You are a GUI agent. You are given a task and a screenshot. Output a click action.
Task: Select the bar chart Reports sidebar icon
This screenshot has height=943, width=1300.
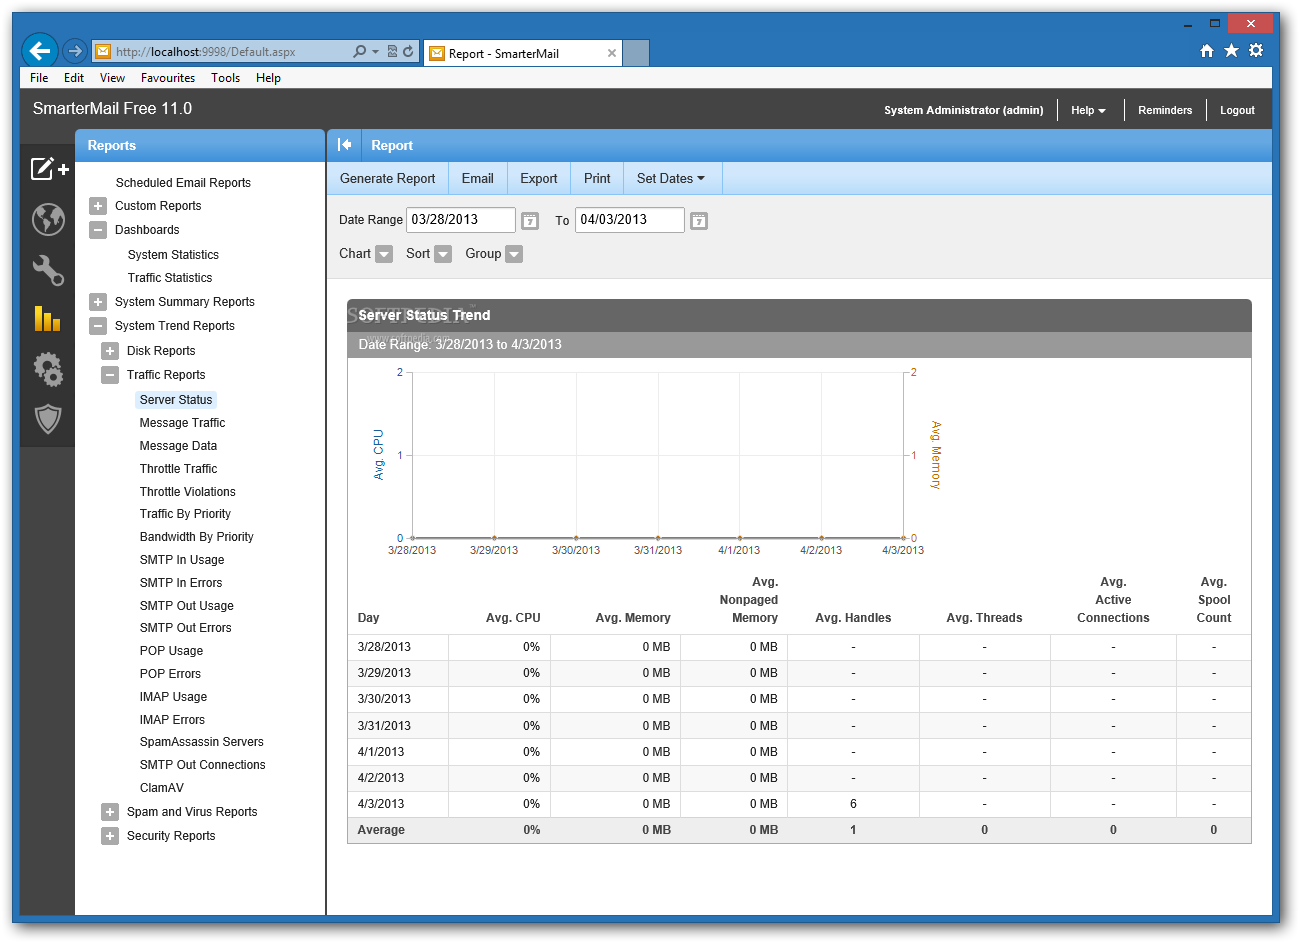[x=47, y=319]
